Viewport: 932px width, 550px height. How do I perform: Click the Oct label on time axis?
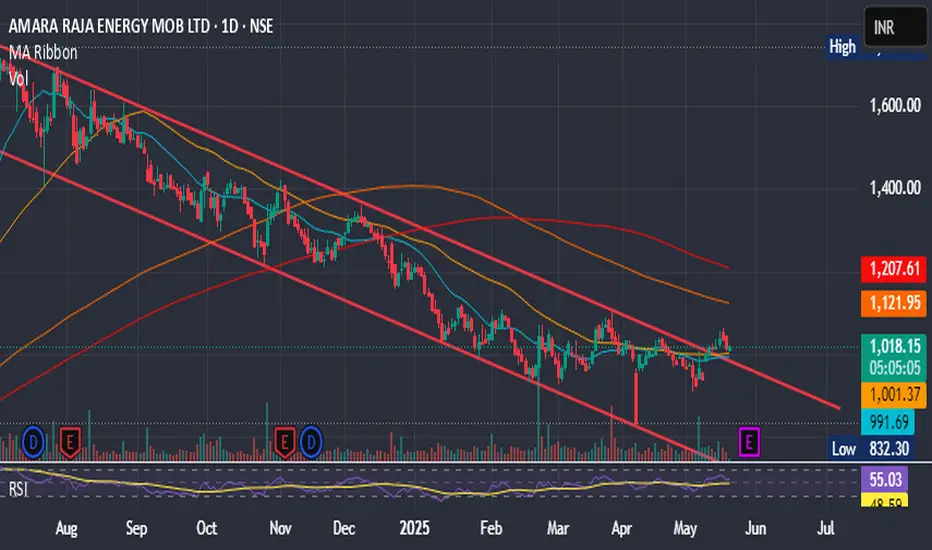(206, 528)
